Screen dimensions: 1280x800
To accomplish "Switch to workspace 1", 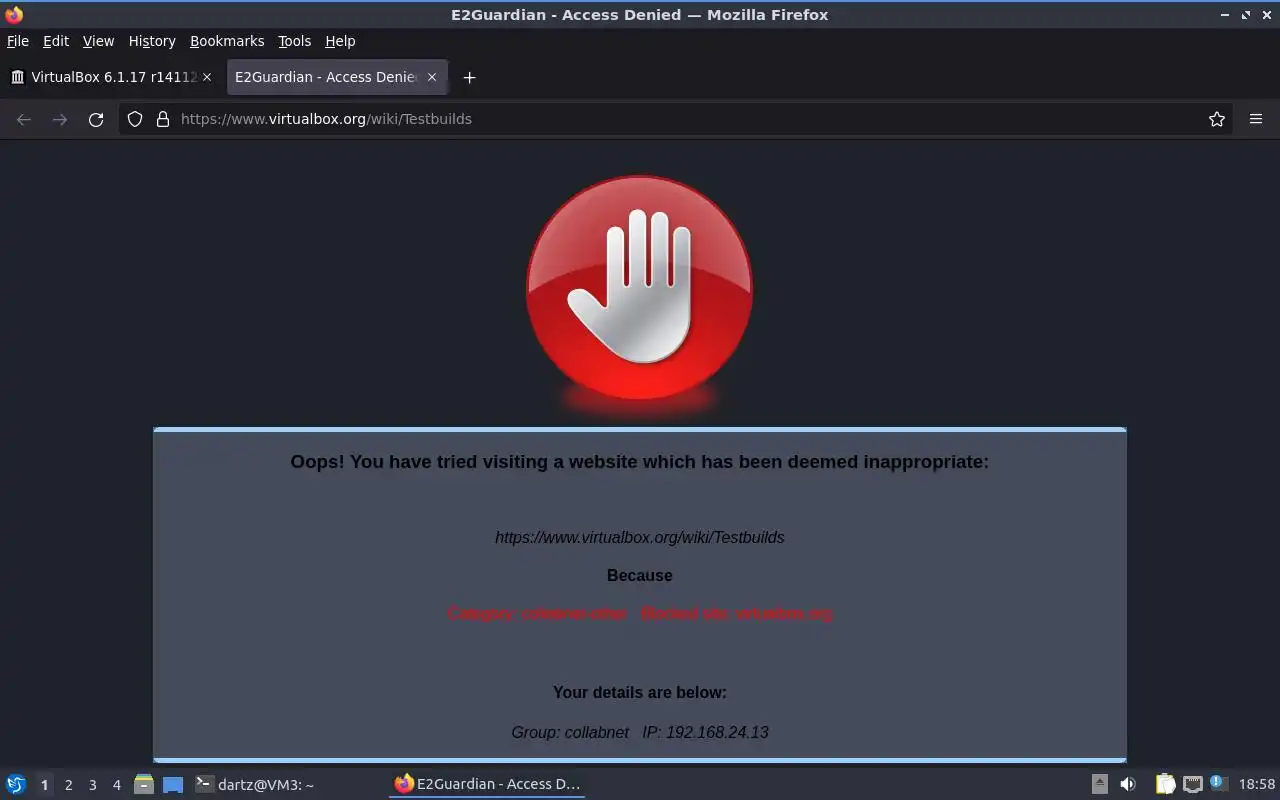I will tap(44, 785).
